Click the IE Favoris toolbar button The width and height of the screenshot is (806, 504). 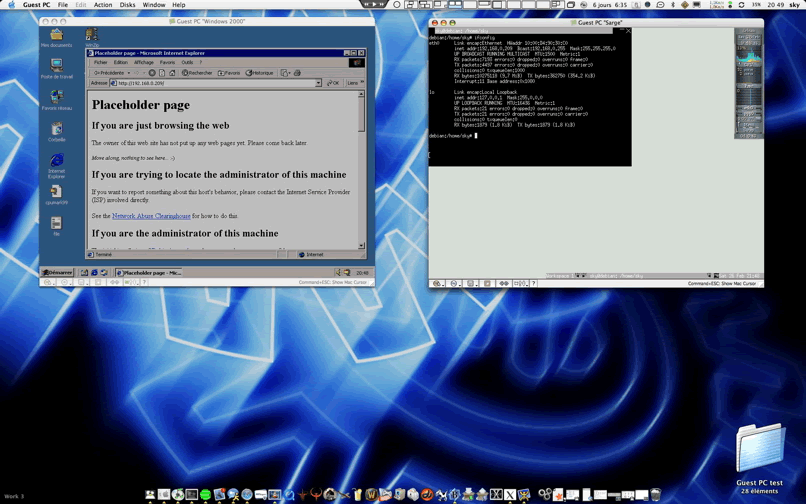coord(229,73)
